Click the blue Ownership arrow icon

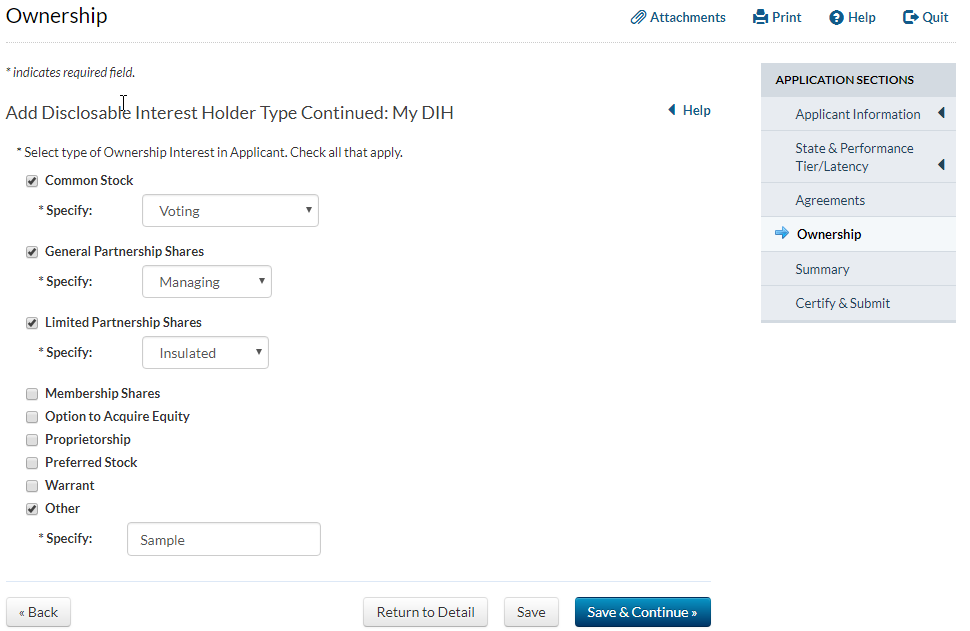(782, 233)
